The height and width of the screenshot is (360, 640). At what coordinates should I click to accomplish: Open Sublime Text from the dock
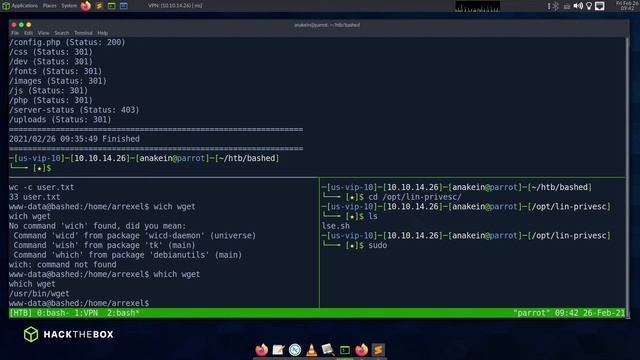coord(378,350)
